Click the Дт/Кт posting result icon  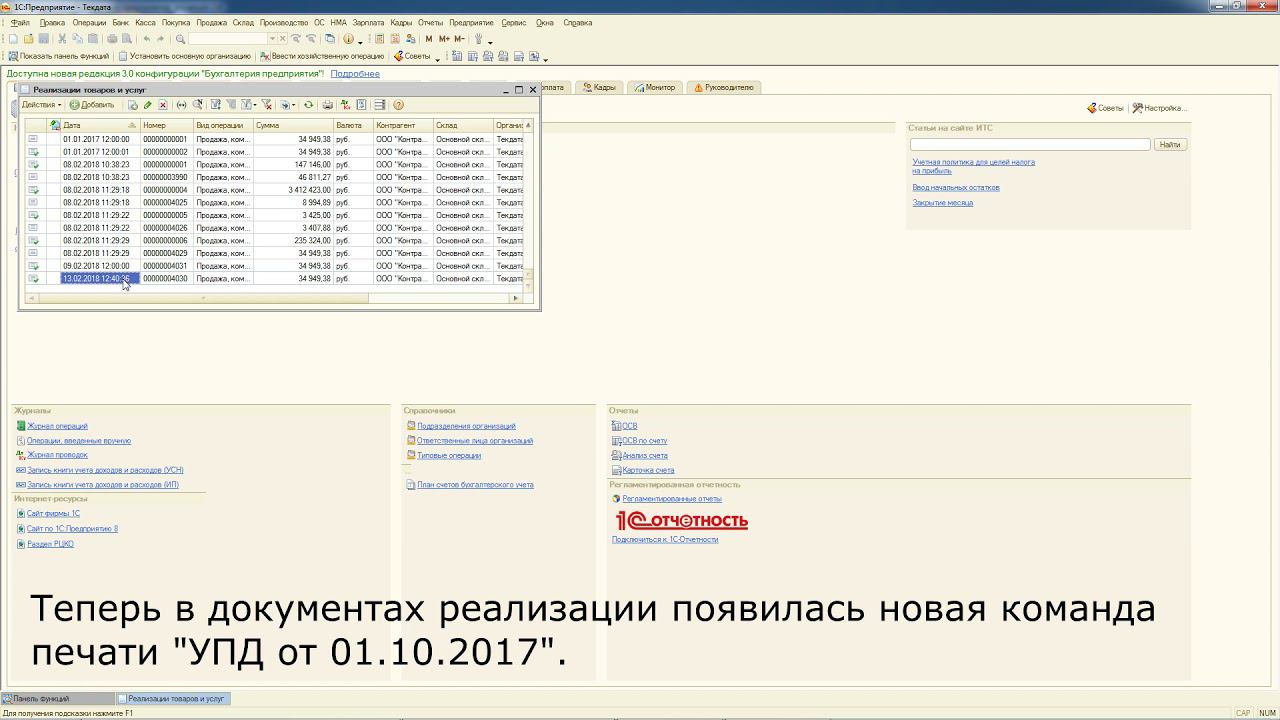(x=345, y=105)
